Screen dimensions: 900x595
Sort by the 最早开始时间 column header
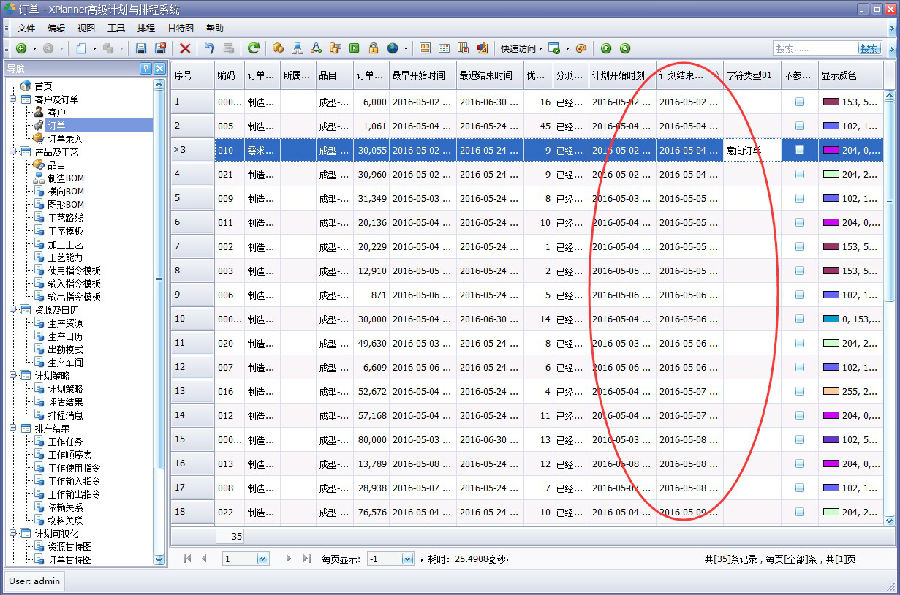[x=422, y=75]
